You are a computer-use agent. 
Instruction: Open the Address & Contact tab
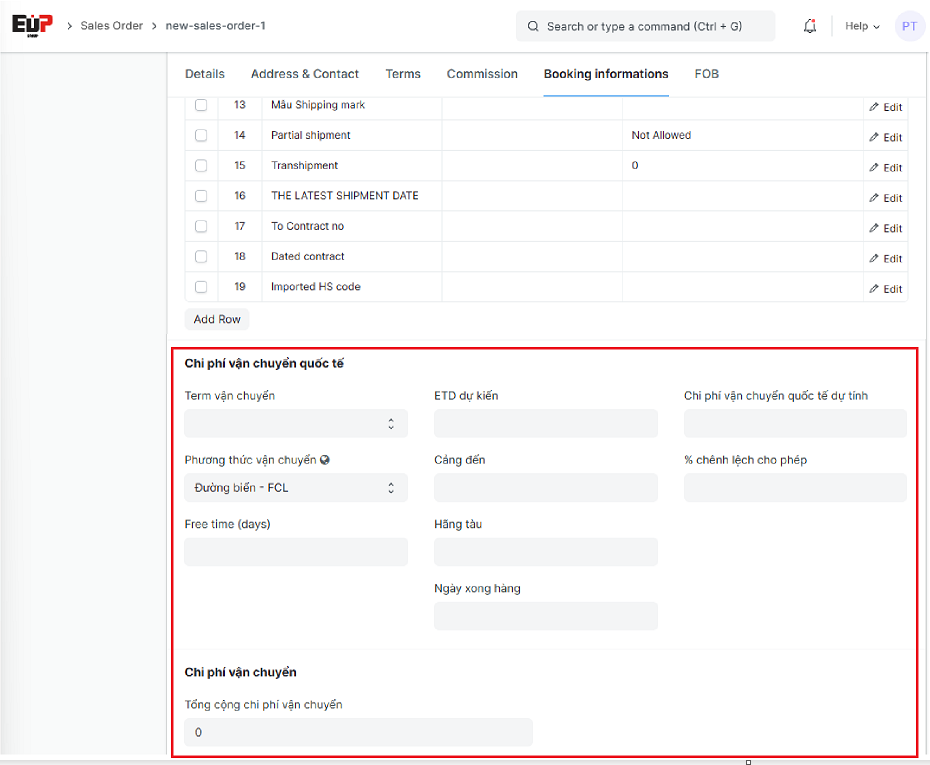point(305,74)
